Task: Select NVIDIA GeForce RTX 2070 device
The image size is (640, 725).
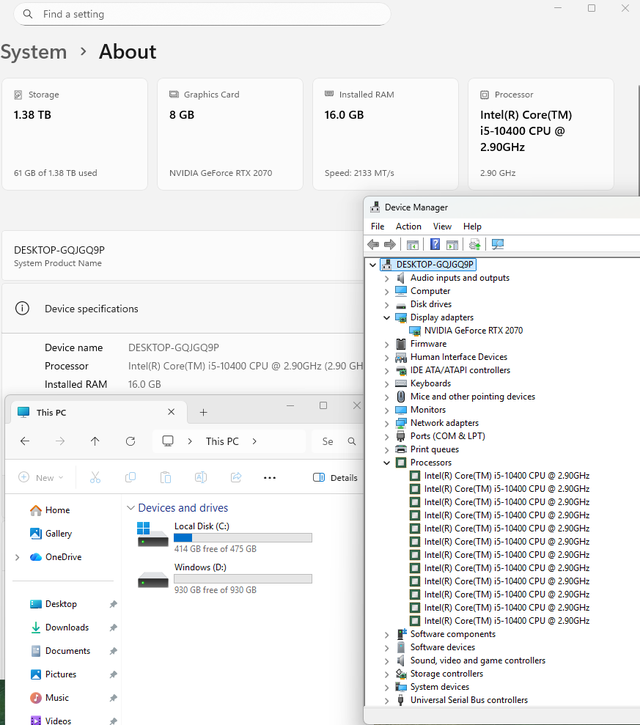Action: [472, 330]
